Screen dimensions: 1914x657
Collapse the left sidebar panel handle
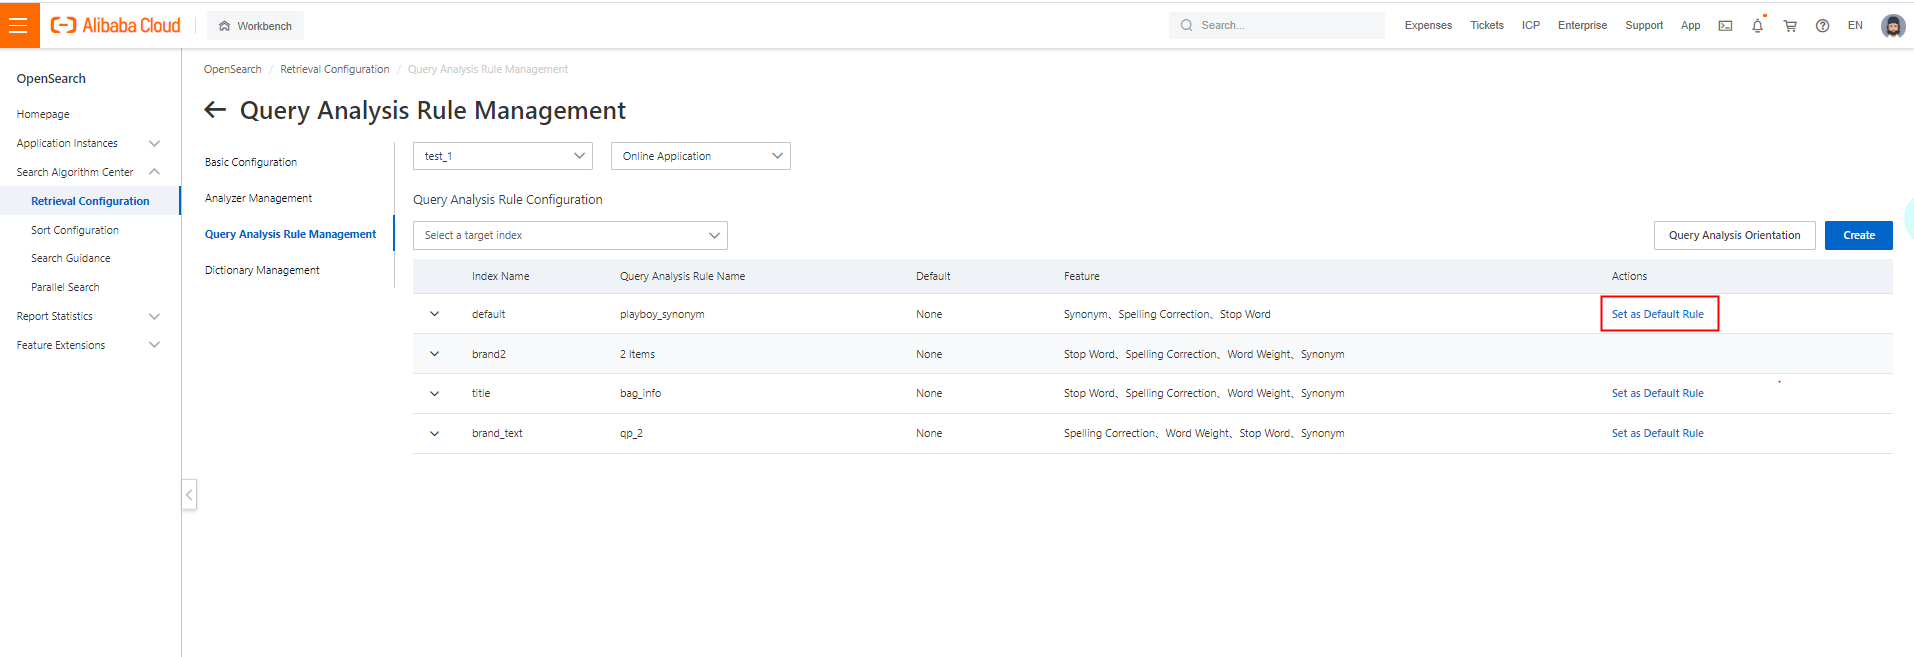189,494
